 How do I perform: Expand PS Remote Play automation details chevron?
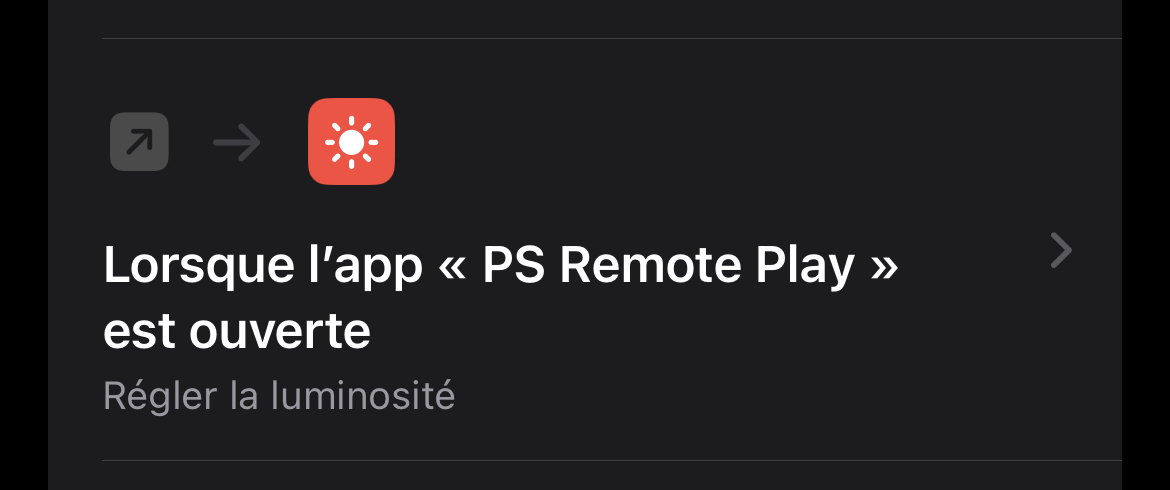(1061, 250)
